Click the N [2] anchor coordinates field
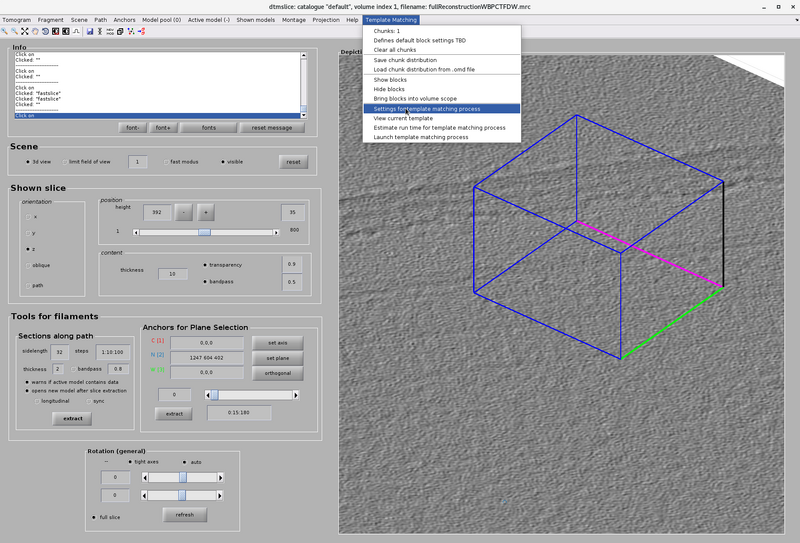800x543 pixels. click(207, 358)
